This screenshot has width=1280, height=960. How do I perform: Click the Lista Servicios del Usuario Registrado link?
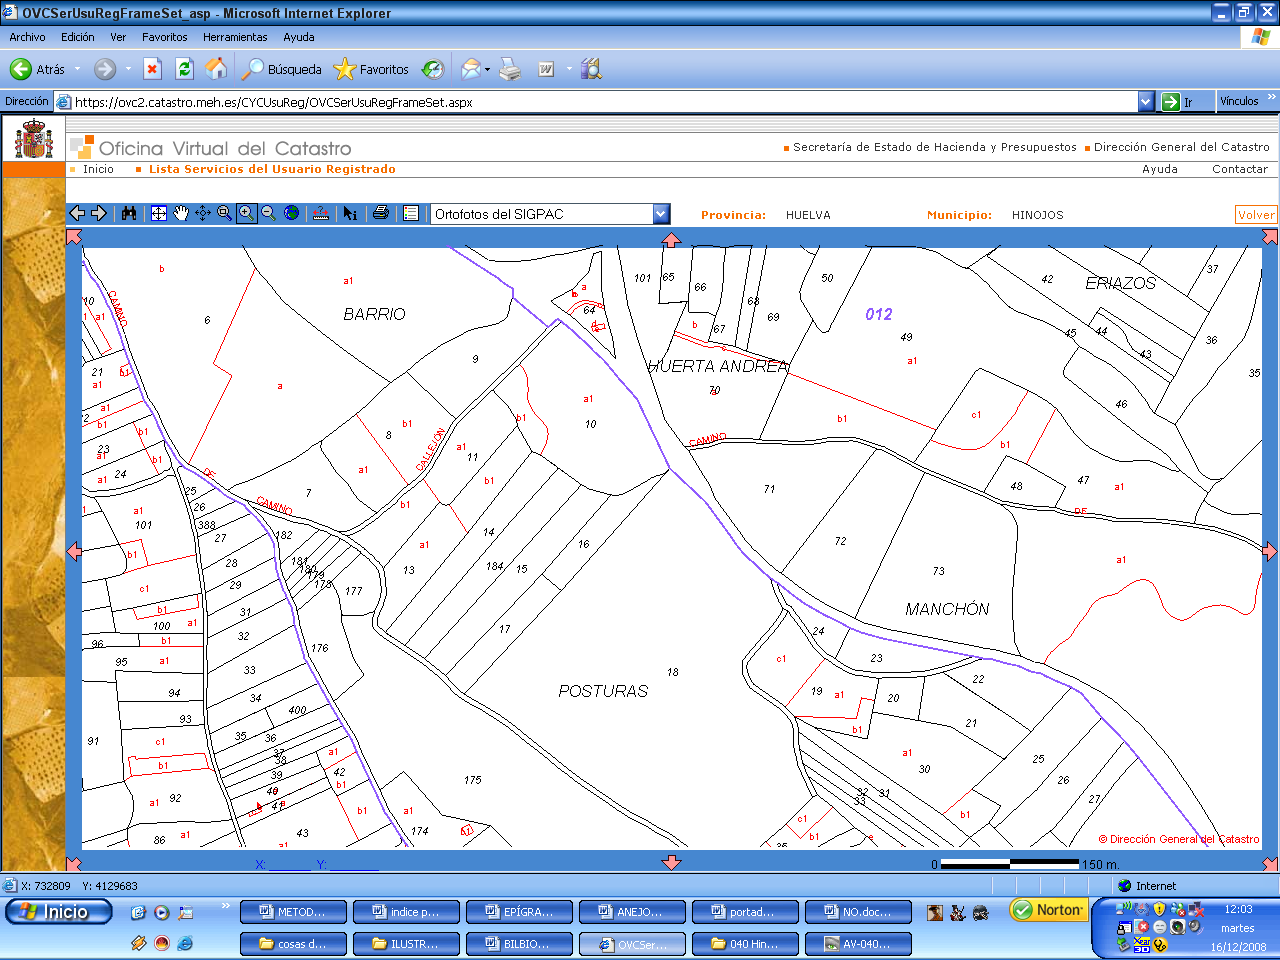(x=272, y=169)
